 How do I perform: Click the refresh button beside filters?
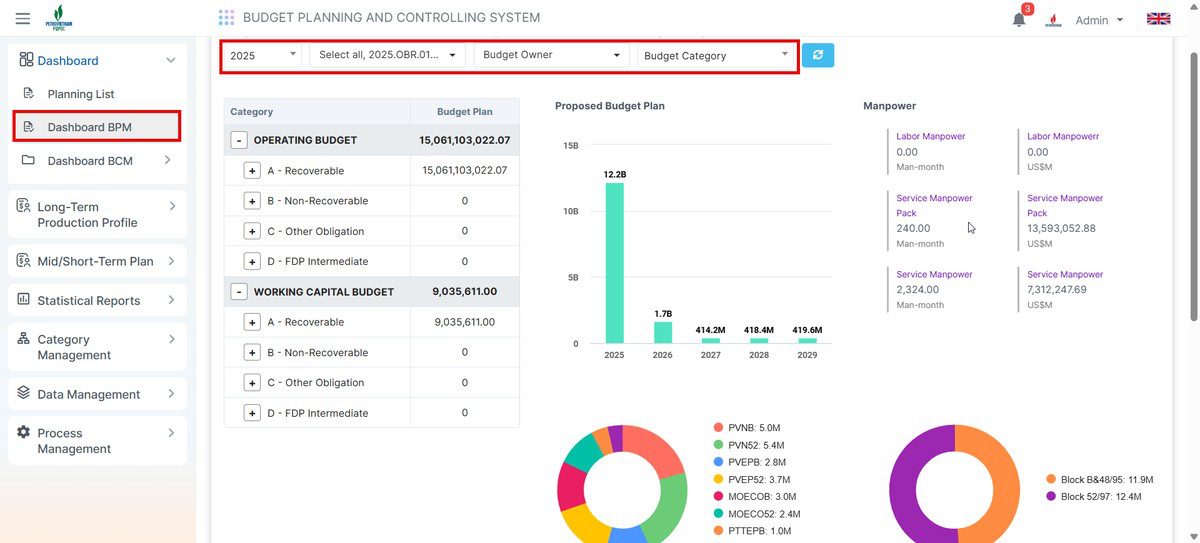click(x=818, y=55)
